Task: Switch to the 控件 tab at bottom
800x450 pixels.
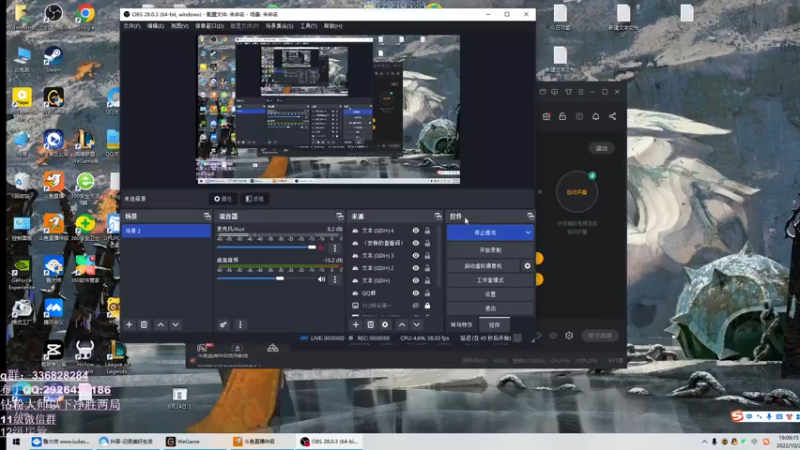Action: (494, 325)
